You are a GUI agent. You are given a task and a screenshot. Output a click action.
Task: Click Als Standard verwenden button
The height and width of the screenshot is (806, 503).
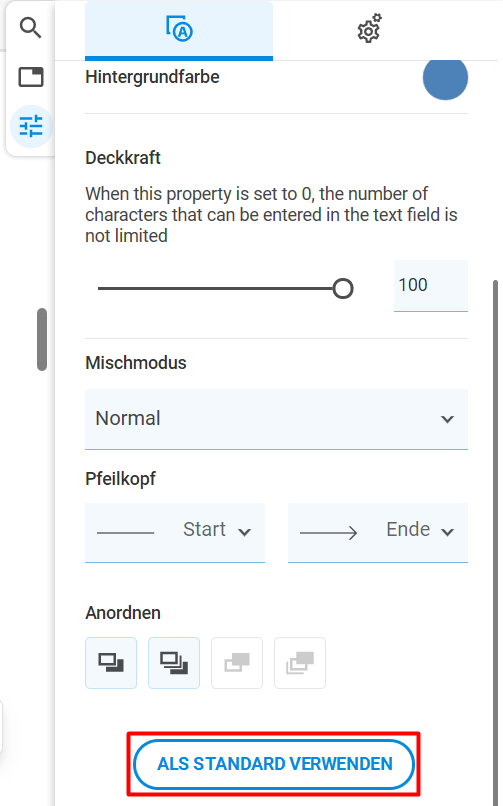[274, 764]
